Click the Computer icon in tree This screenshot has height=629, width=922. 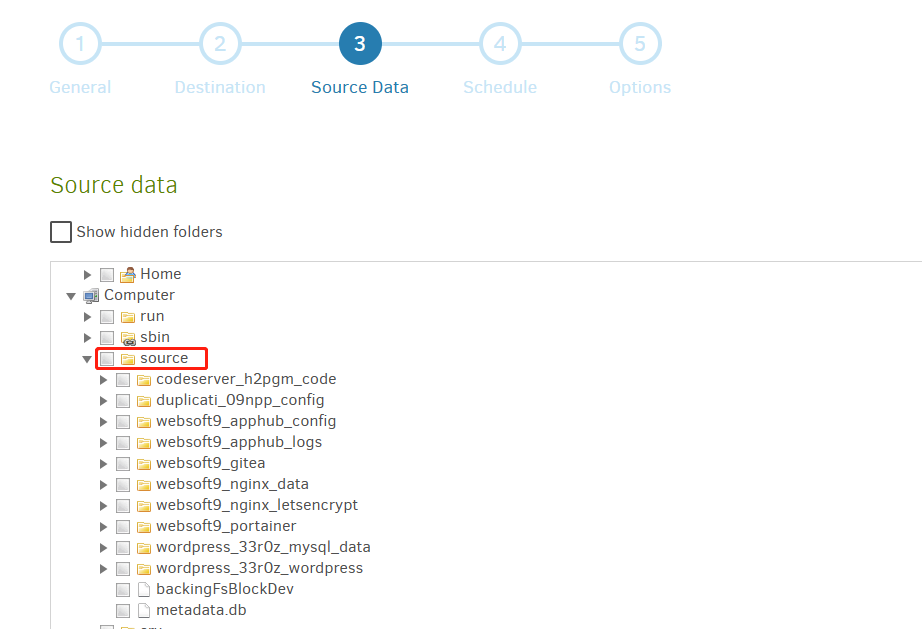coord(92,295)
